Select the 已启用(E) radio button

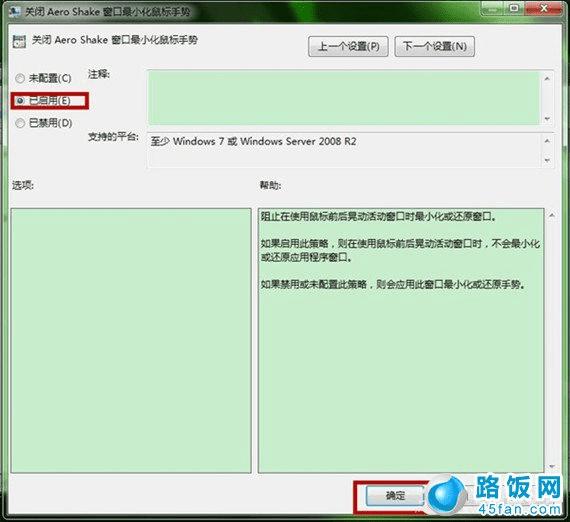pos(43,101)
